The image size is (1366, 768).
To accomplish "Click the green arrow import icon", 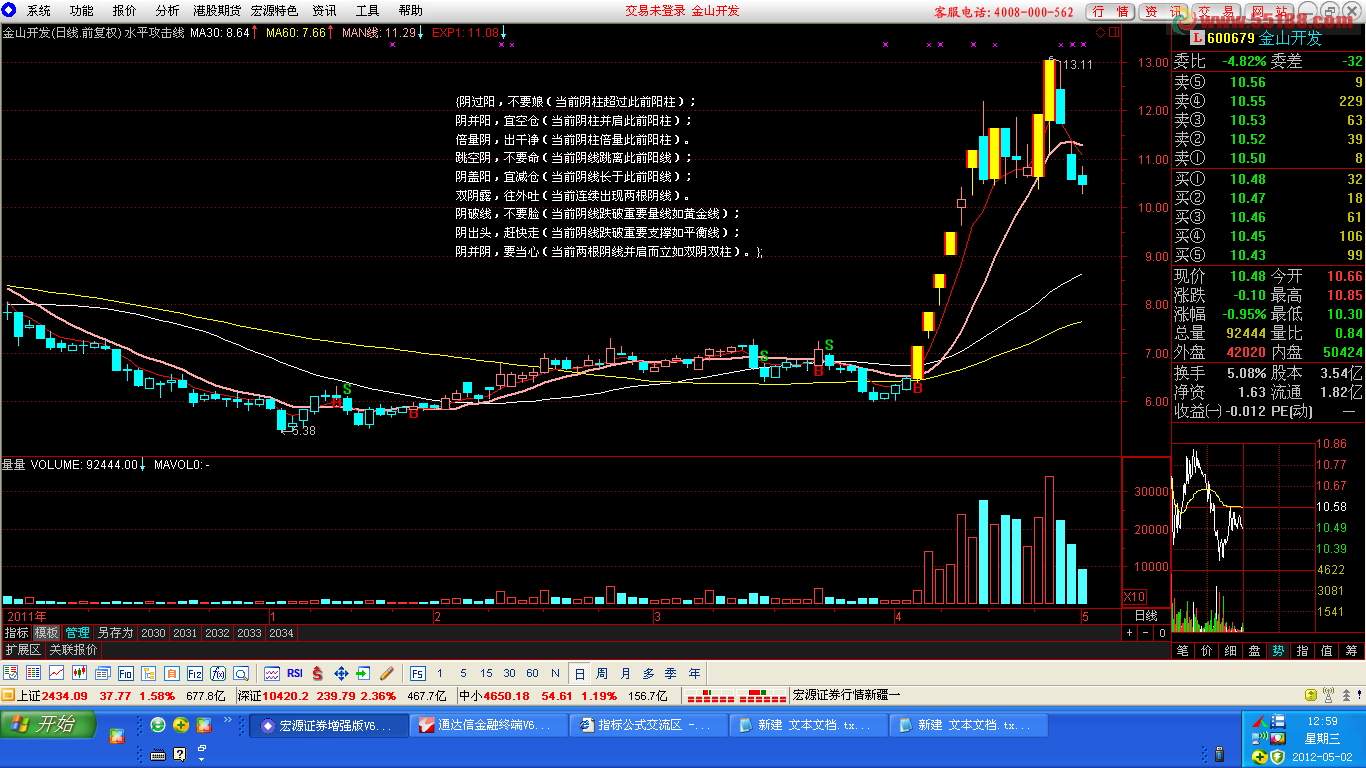I will [364, 673].
